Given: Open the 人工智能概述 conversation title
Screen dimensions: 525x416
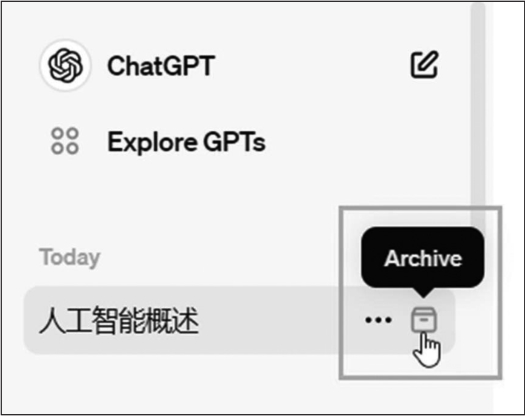Looking at the screenshot, I should [119, 320].
